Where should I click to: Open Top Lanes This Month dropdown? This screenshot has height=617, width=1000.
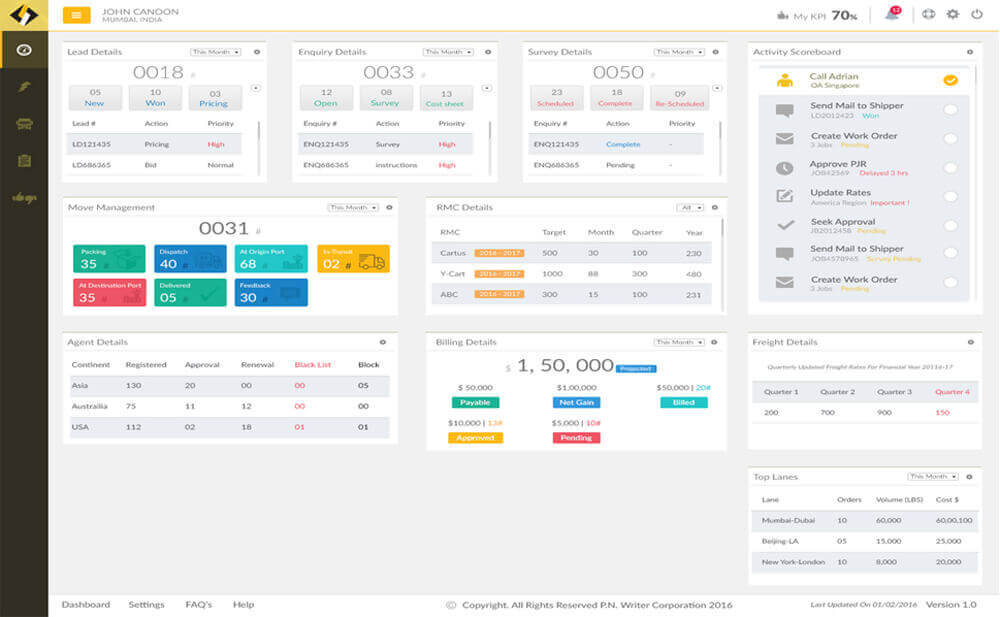pyautogui.click(x=933, y=477)
